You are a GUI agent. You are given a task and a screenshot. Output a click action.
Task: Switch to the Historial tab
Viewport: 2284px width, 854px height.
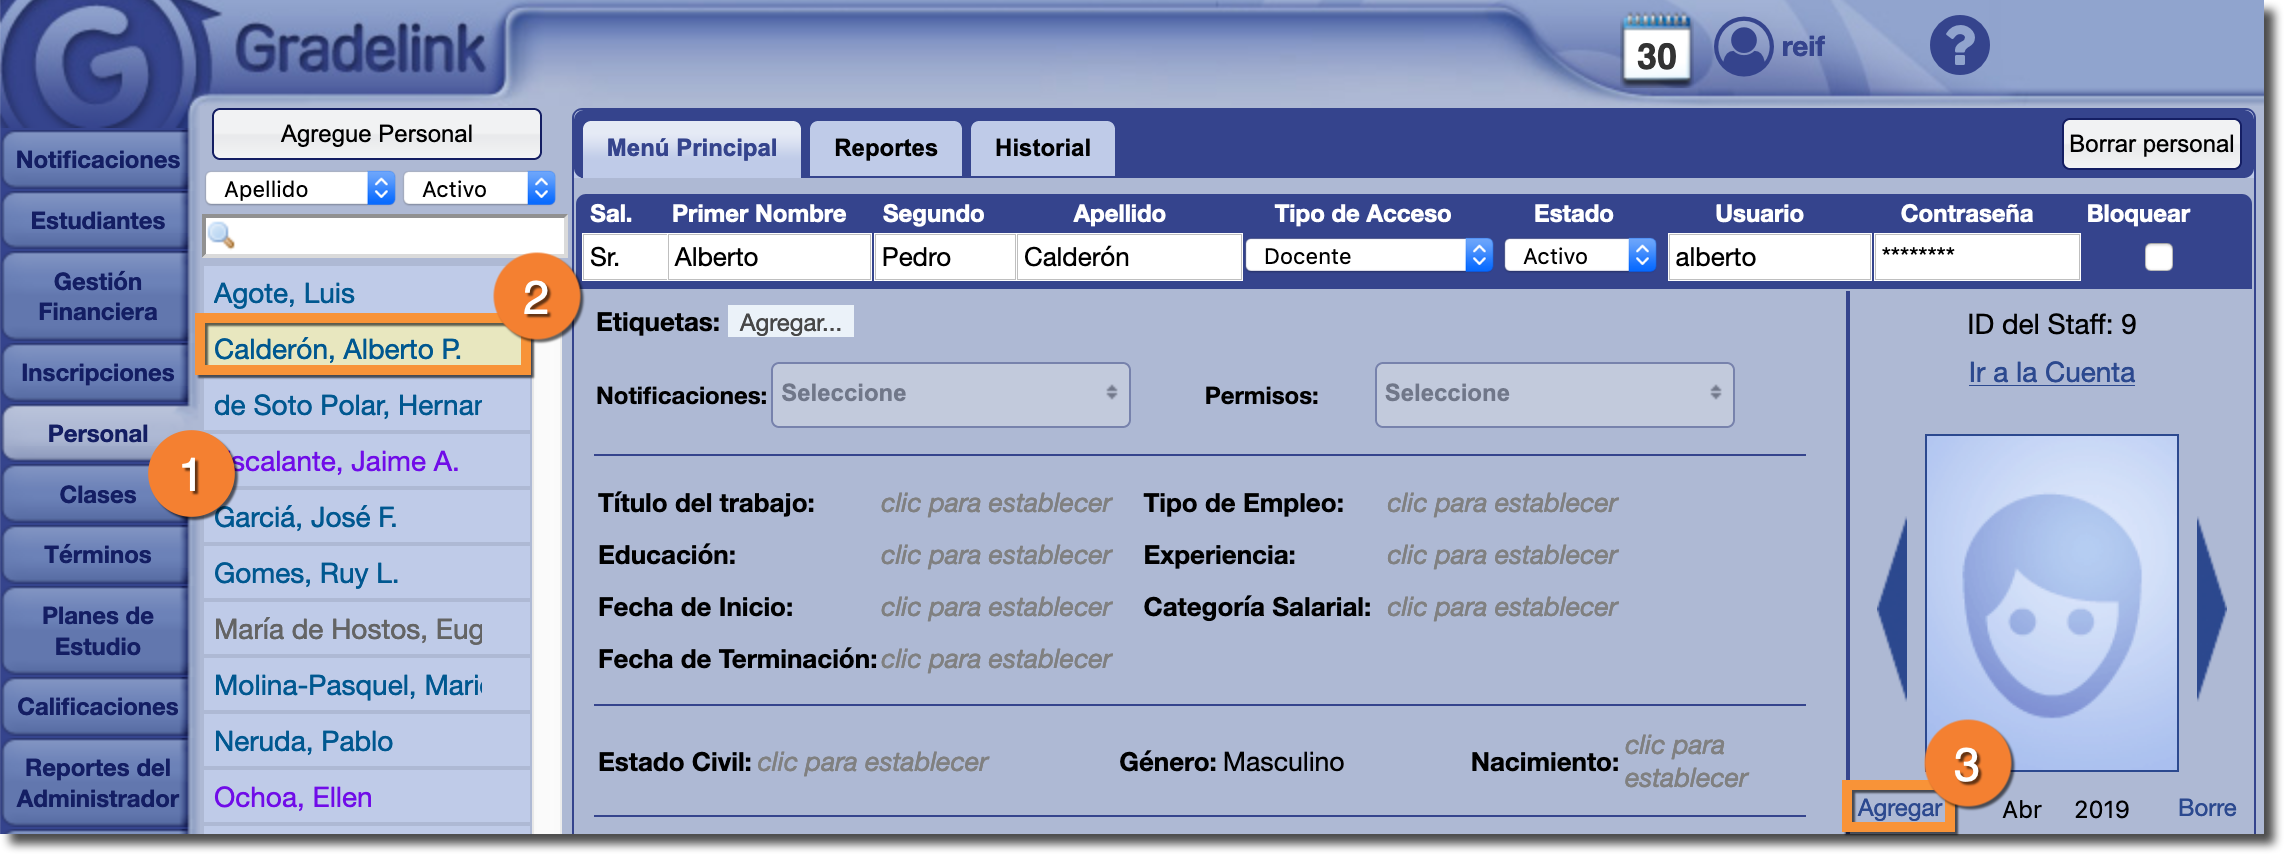[x=1042, y=148]
